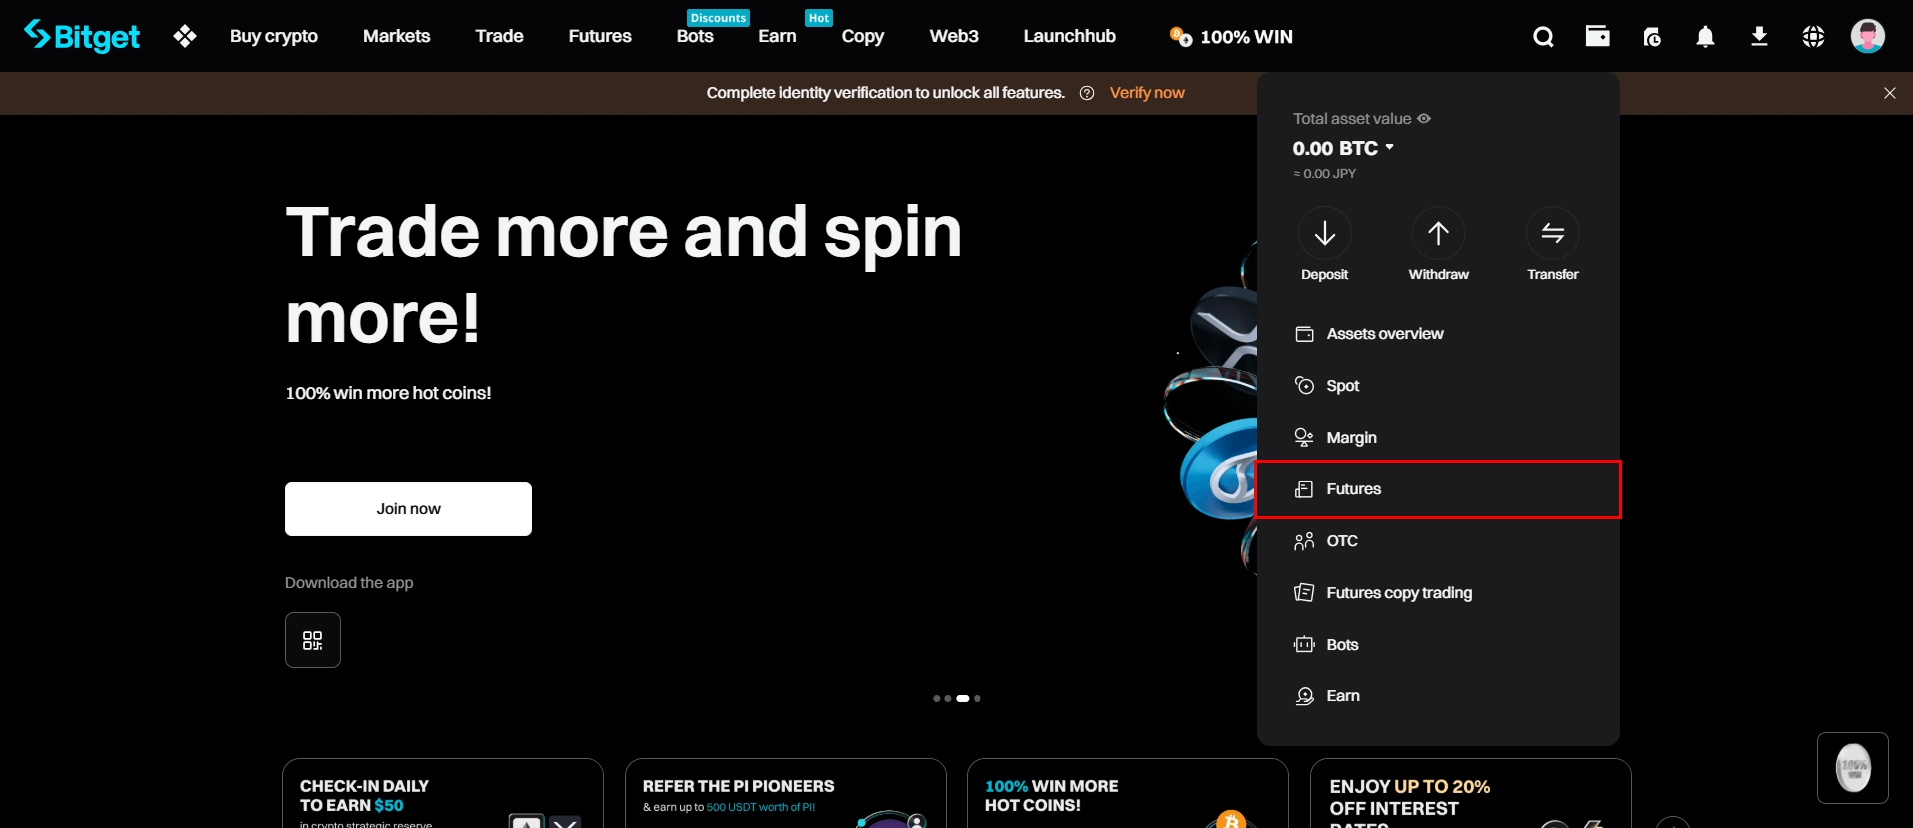Open Trade navigation menu

499,36
